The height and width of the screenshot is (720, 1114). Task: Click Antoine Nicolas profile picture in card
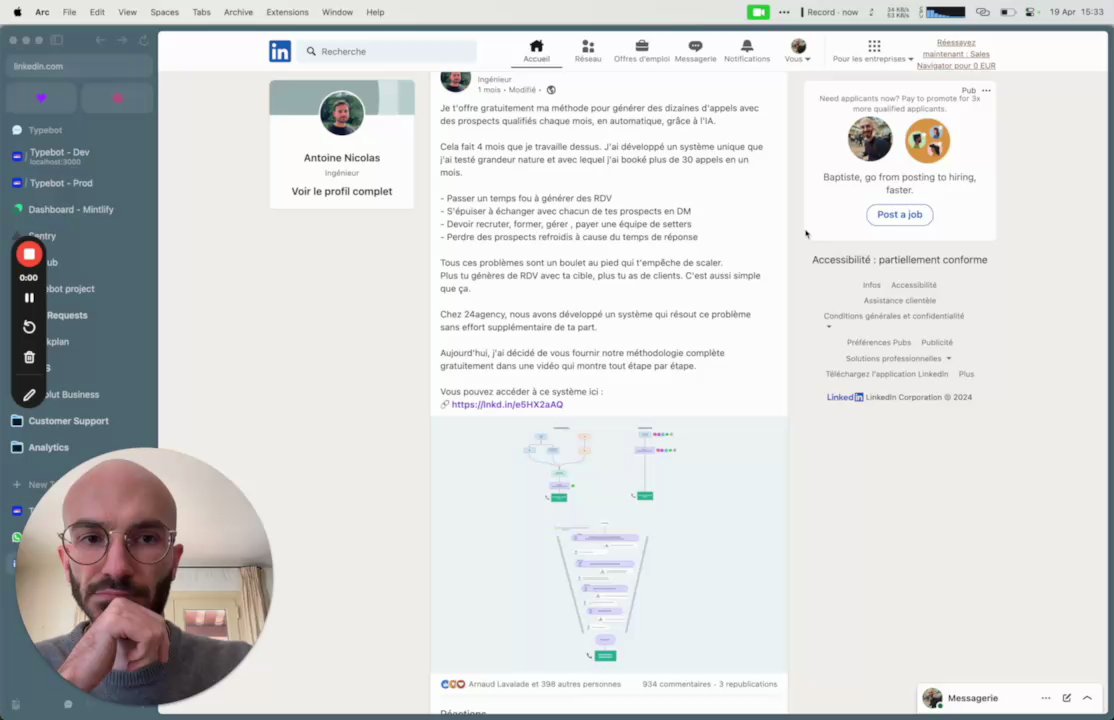[342, 114]
